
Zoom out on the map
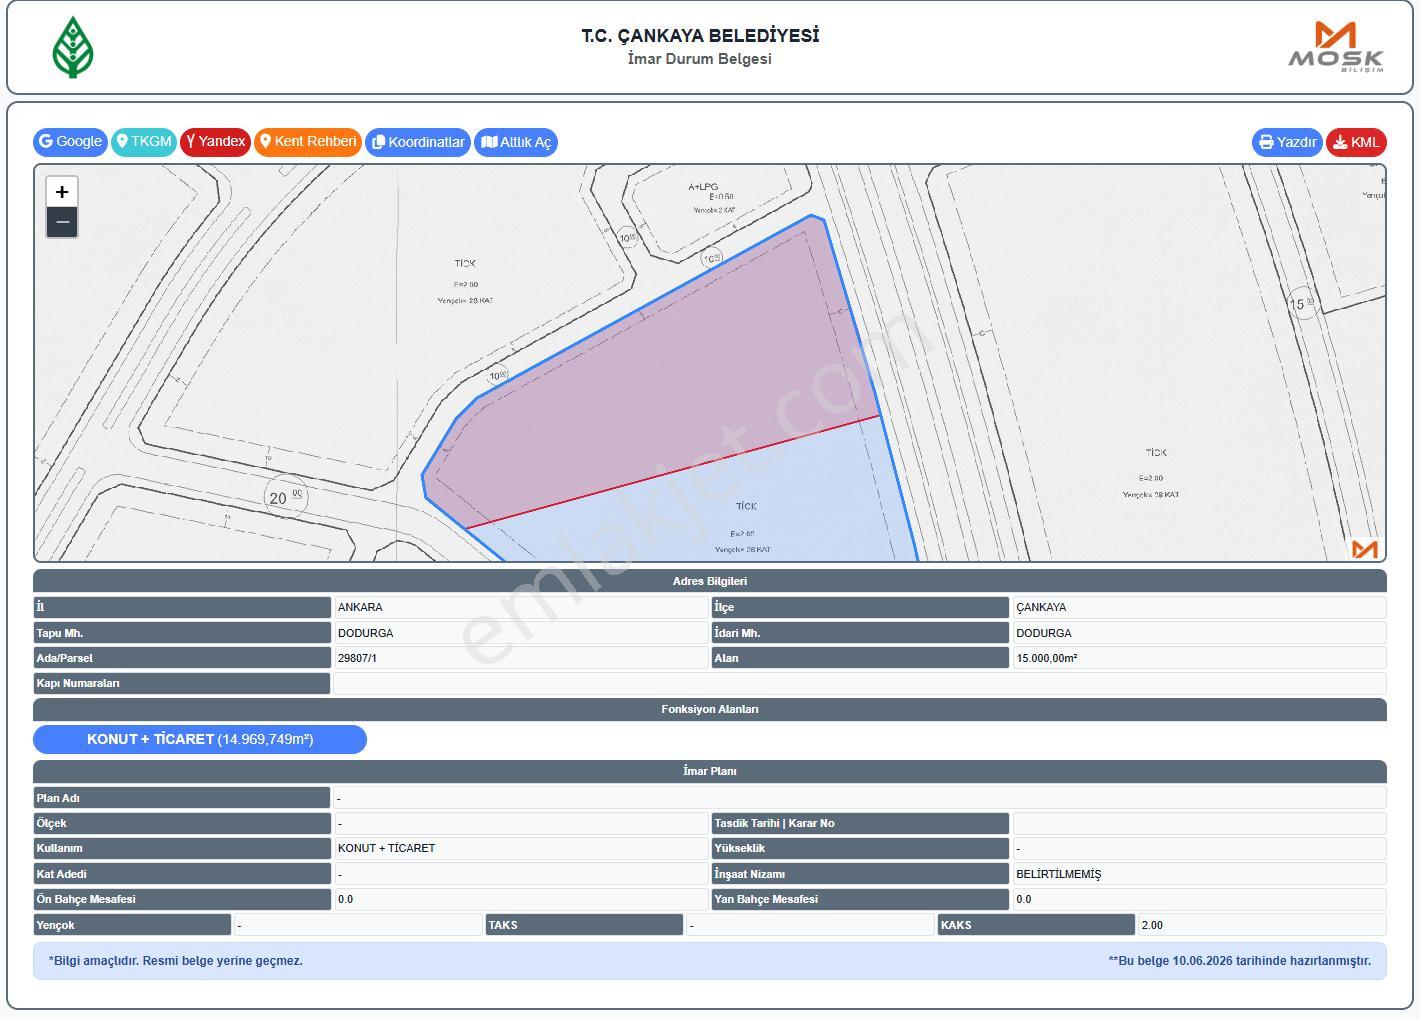pyautogui.click(x=62, y=222)
